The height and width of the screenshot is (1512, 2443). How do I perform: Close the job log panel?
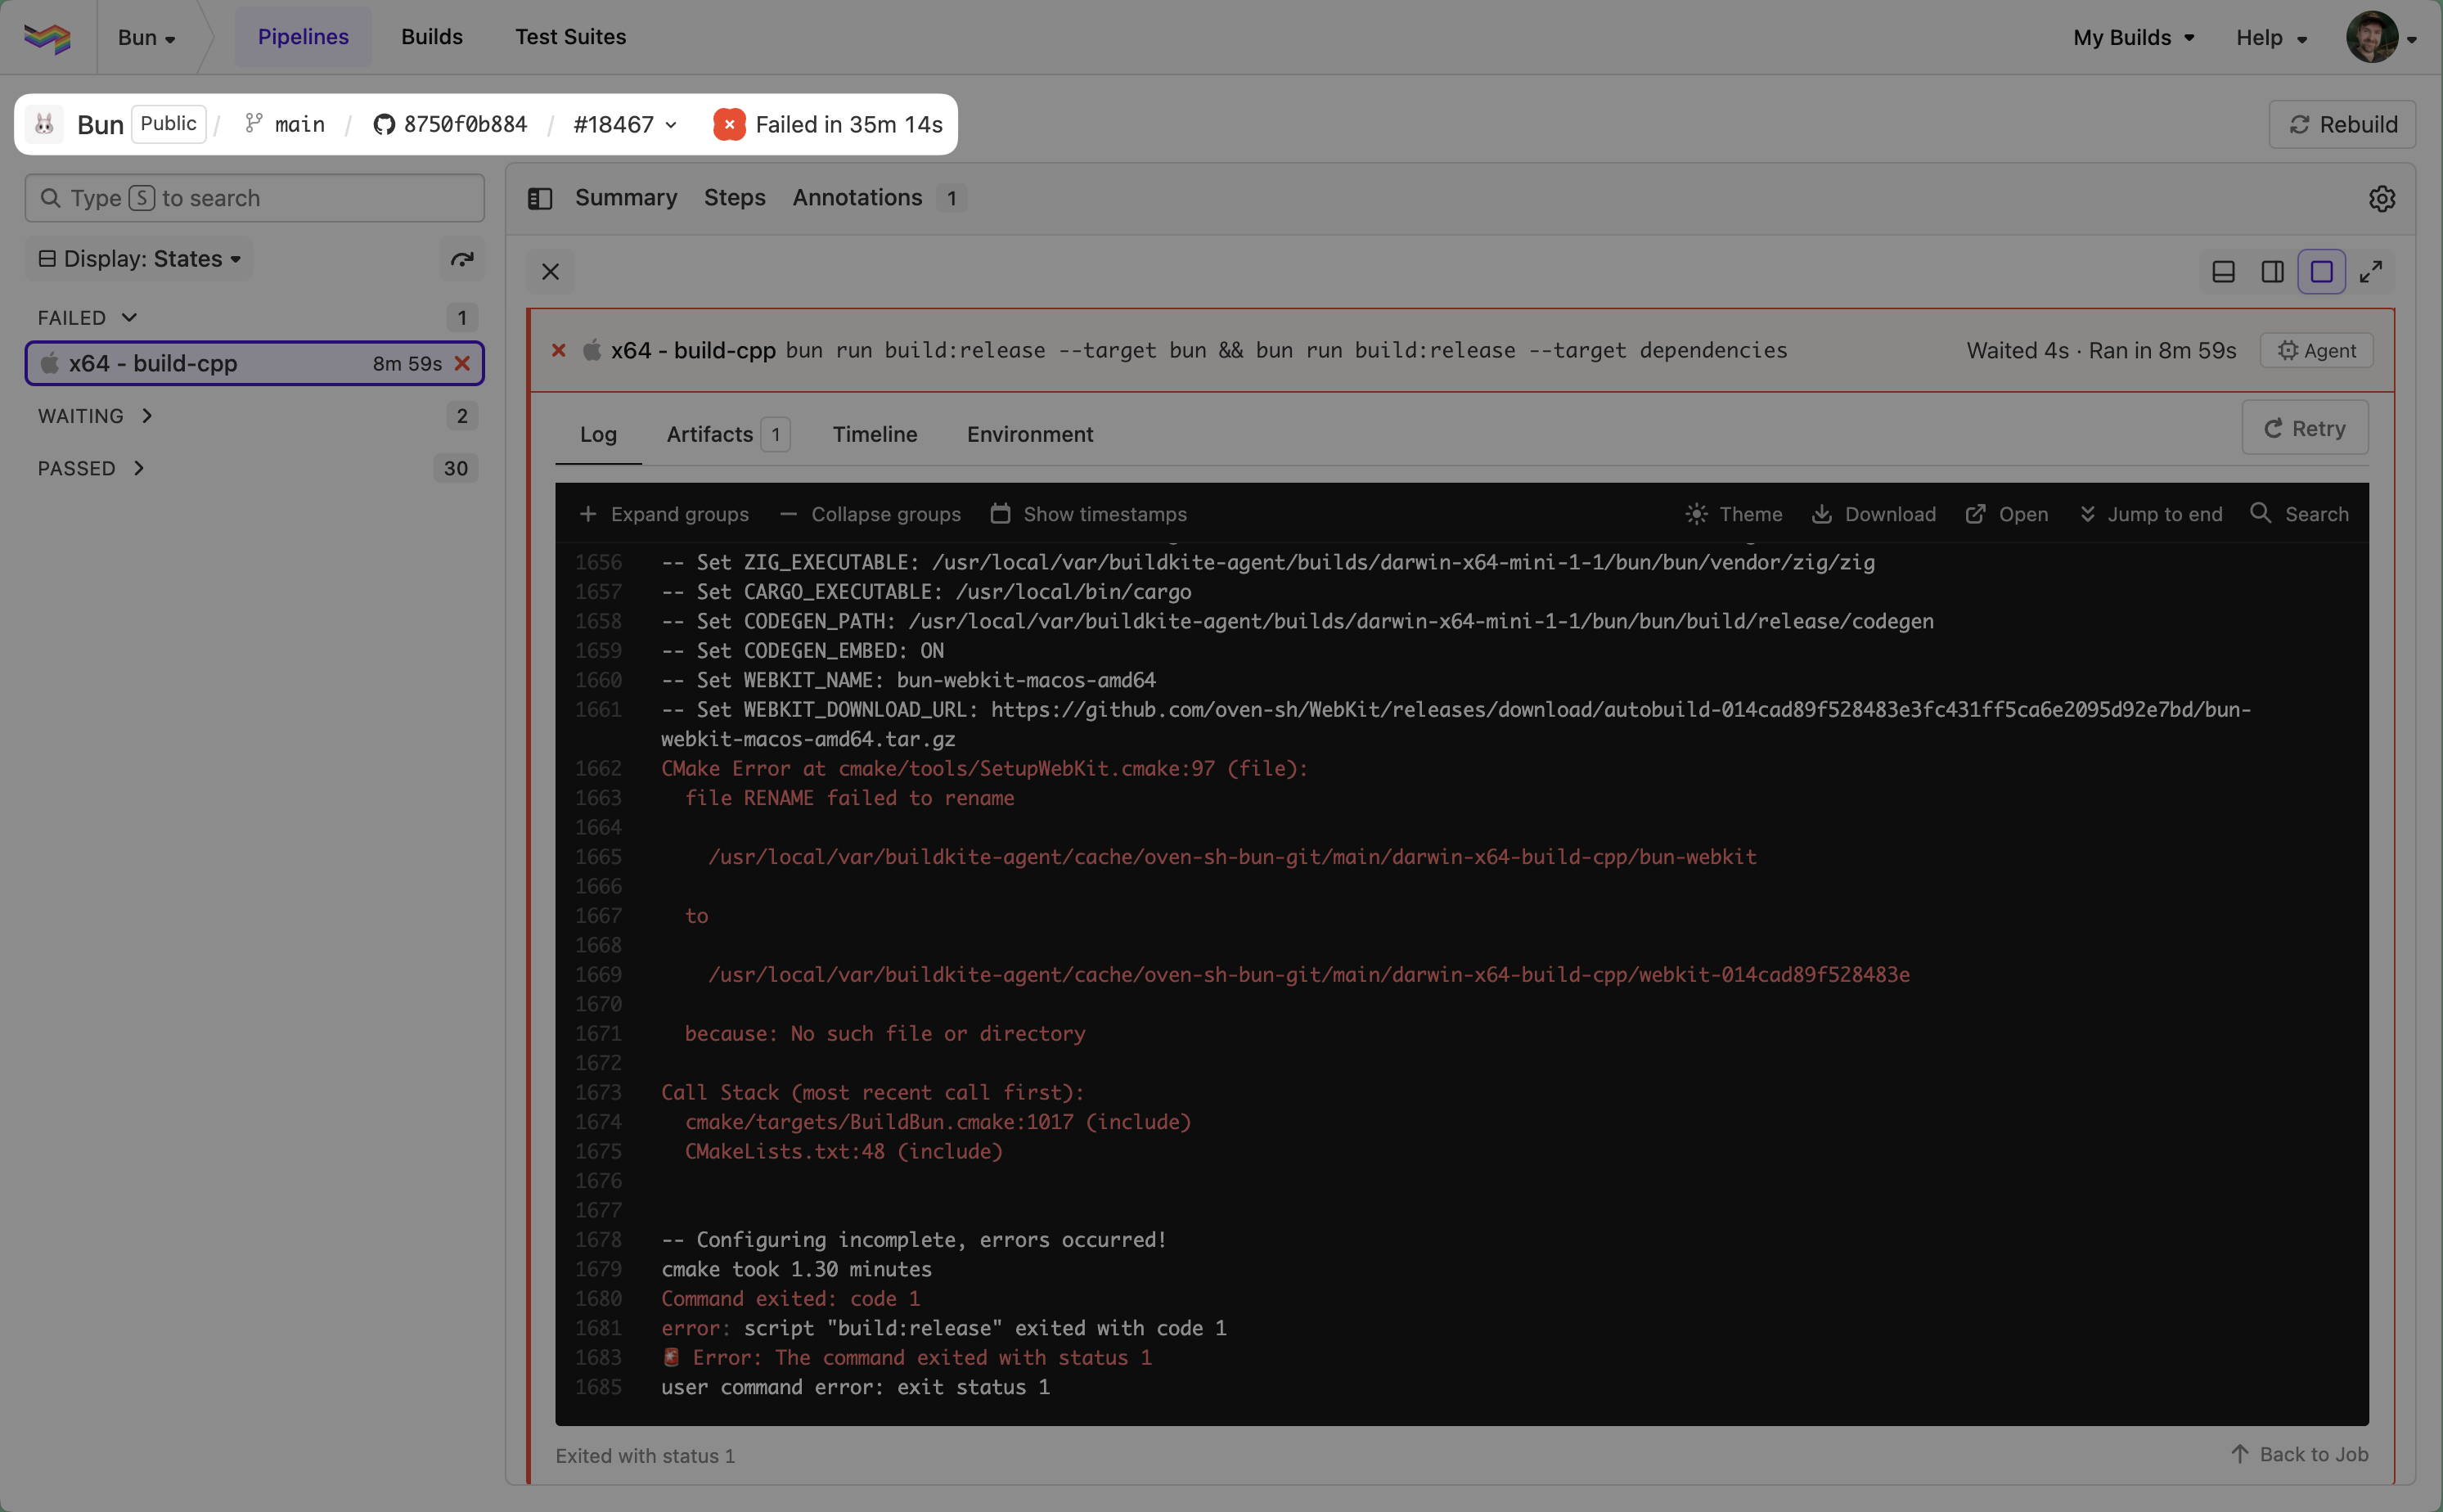point(550,272)
